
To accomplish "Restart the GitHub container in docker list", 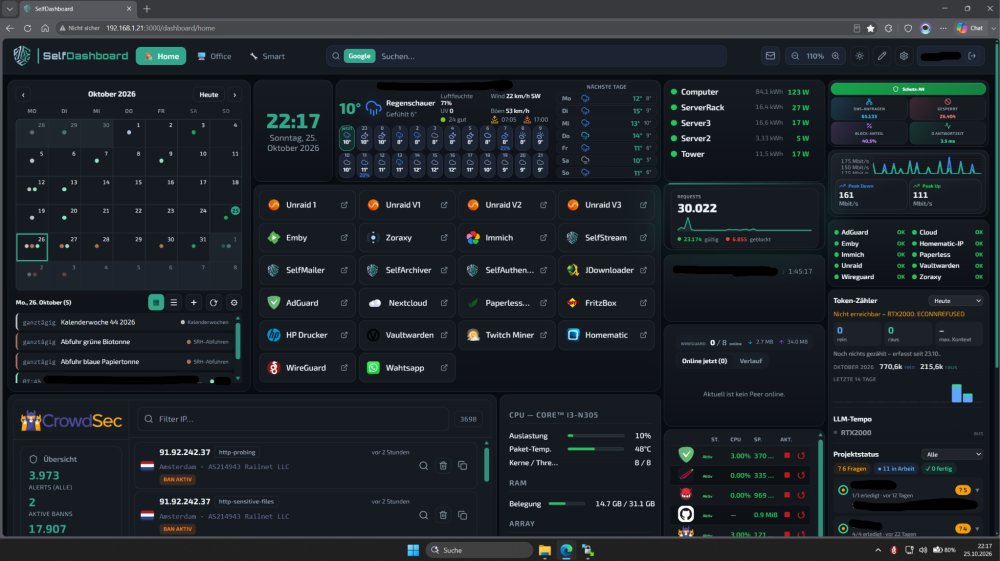I will 802,514.
